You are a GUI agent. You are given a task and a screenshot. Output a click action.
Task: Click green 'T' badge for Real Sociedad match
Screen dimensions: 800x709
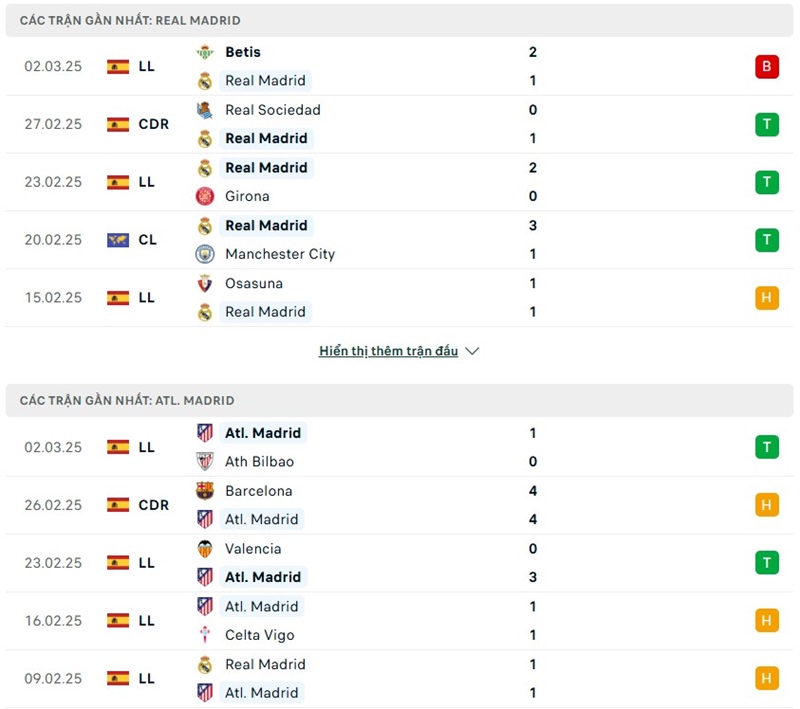[767, 125]
